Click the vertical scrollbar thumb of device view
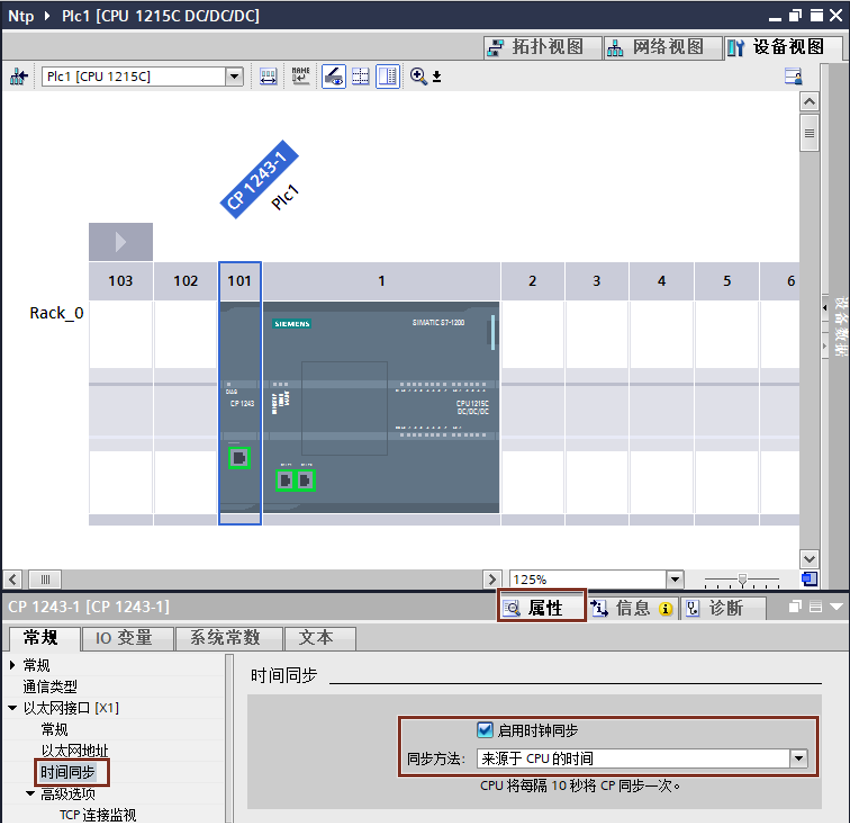The width and height of the screenshot is (851, 823). 809,133
